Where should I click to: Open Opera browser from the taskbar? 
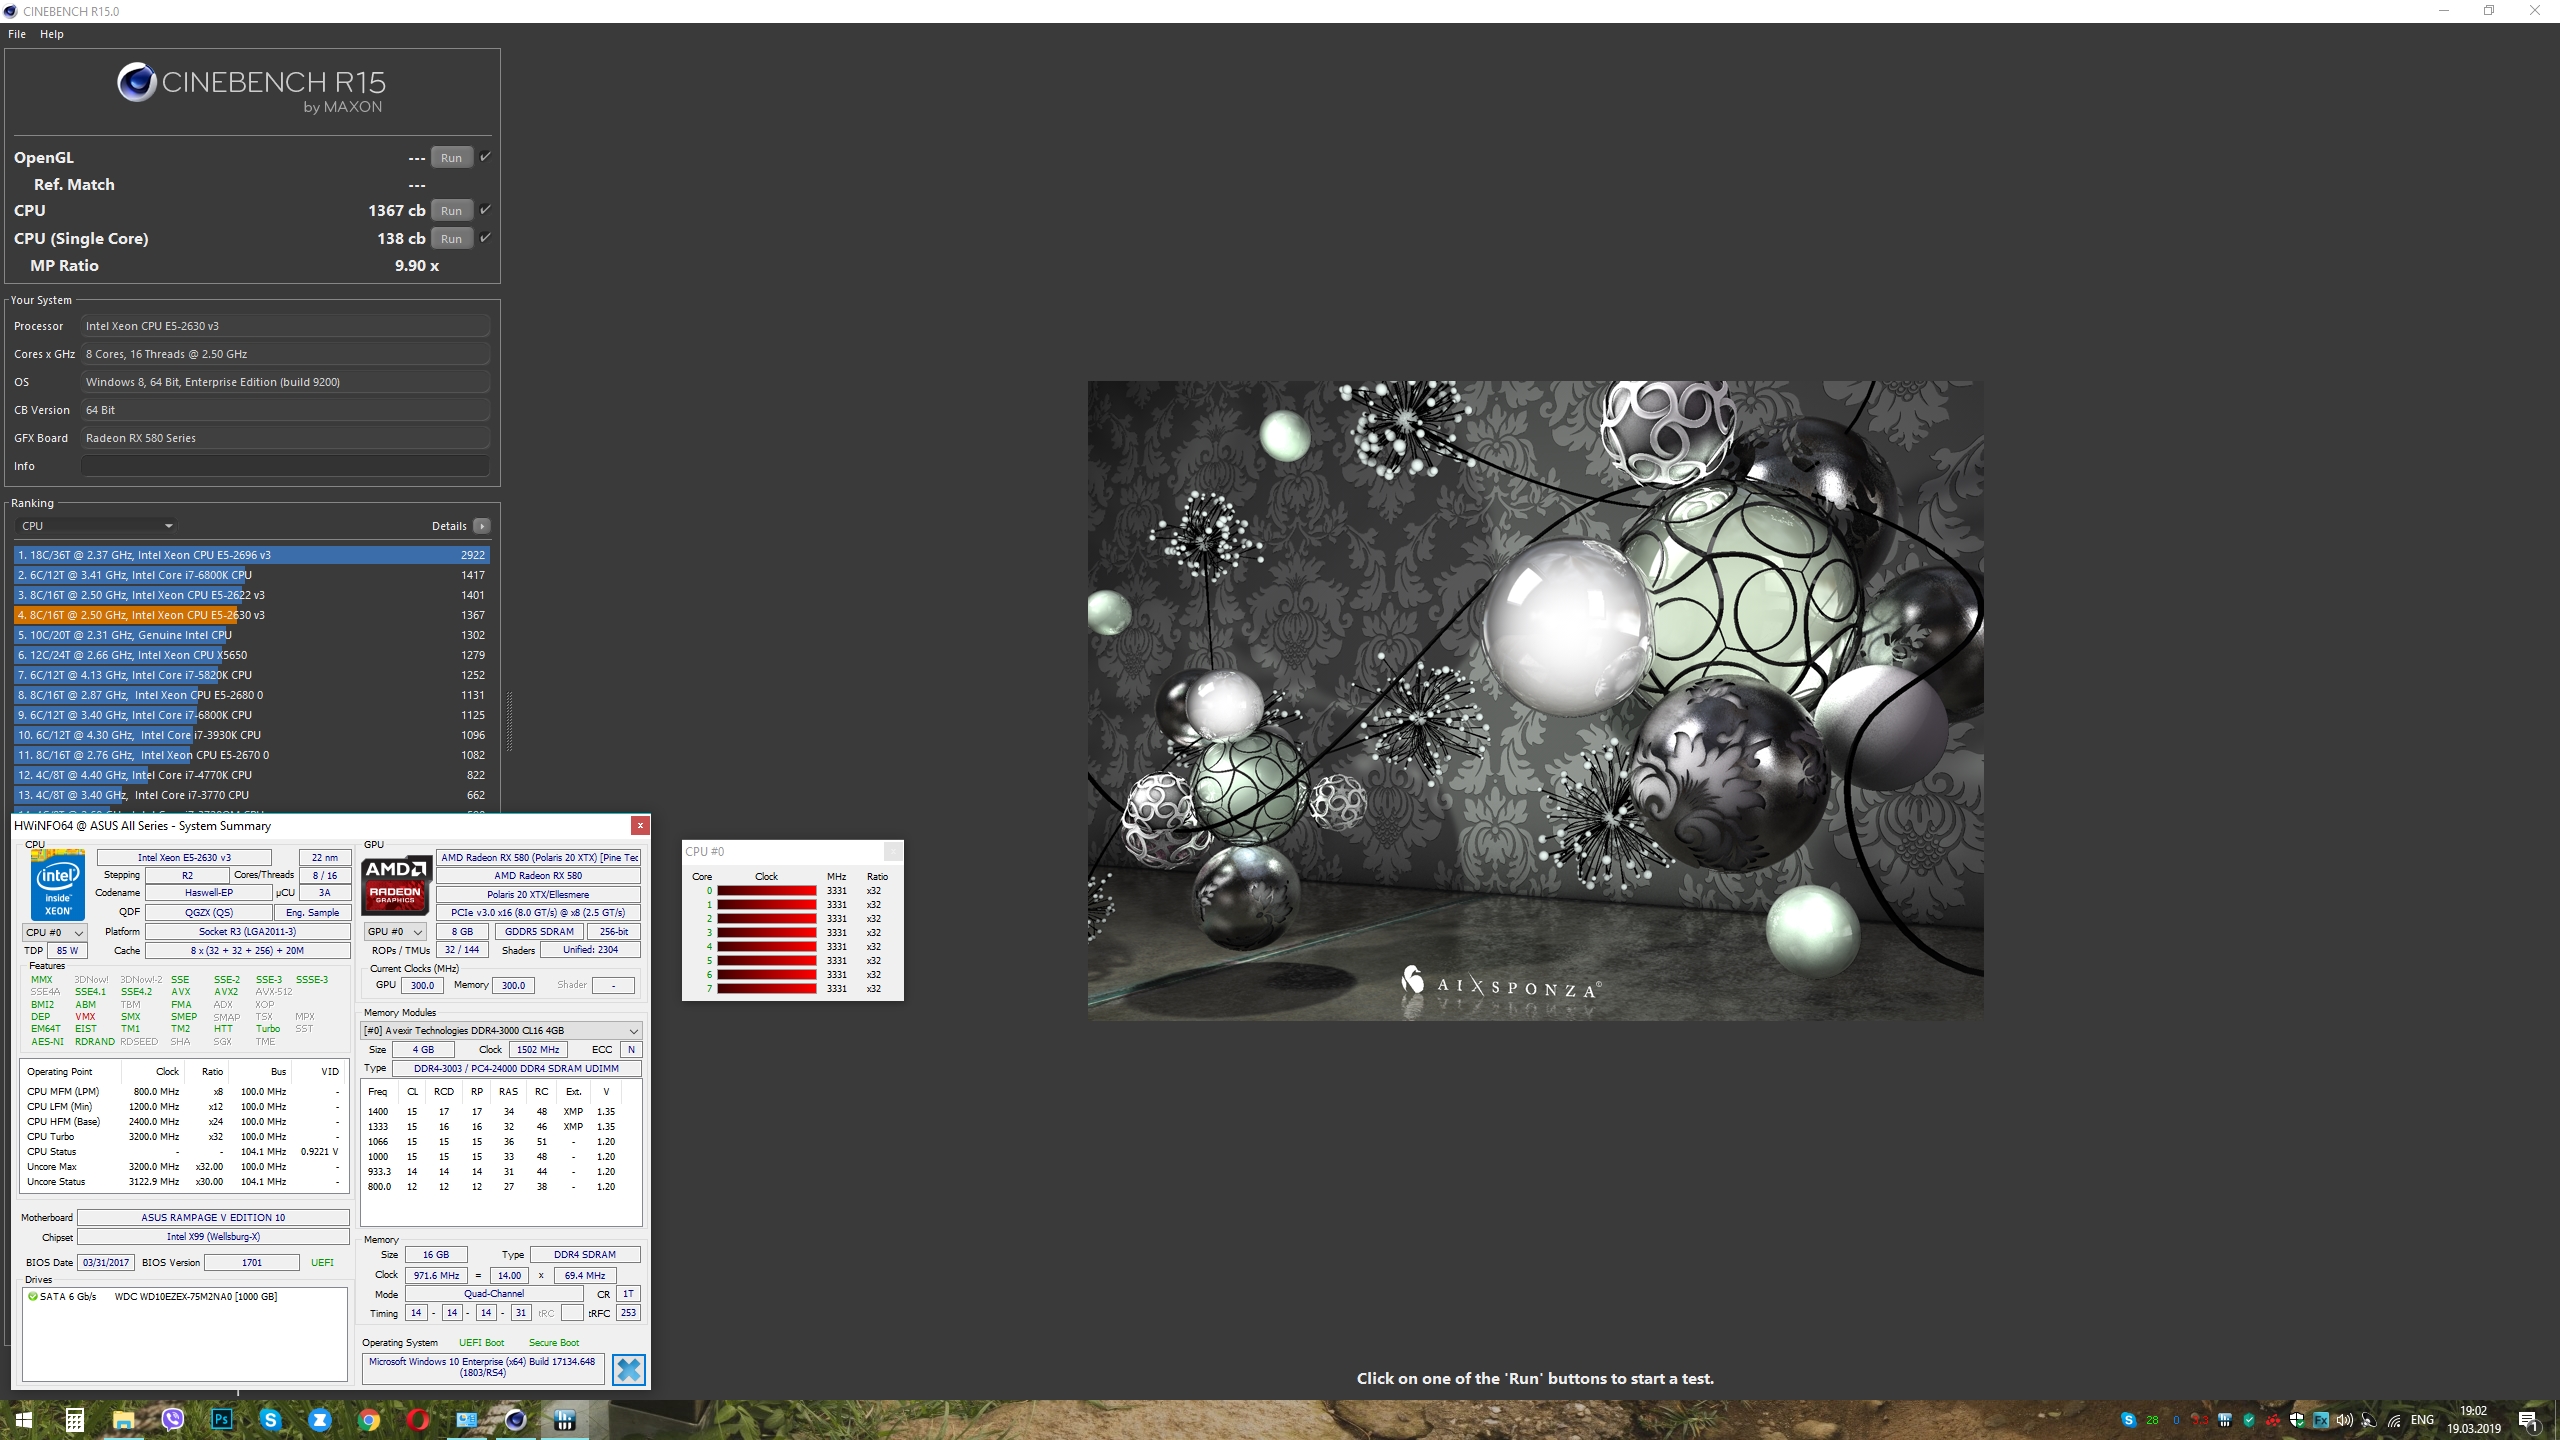pos(417,1420)
